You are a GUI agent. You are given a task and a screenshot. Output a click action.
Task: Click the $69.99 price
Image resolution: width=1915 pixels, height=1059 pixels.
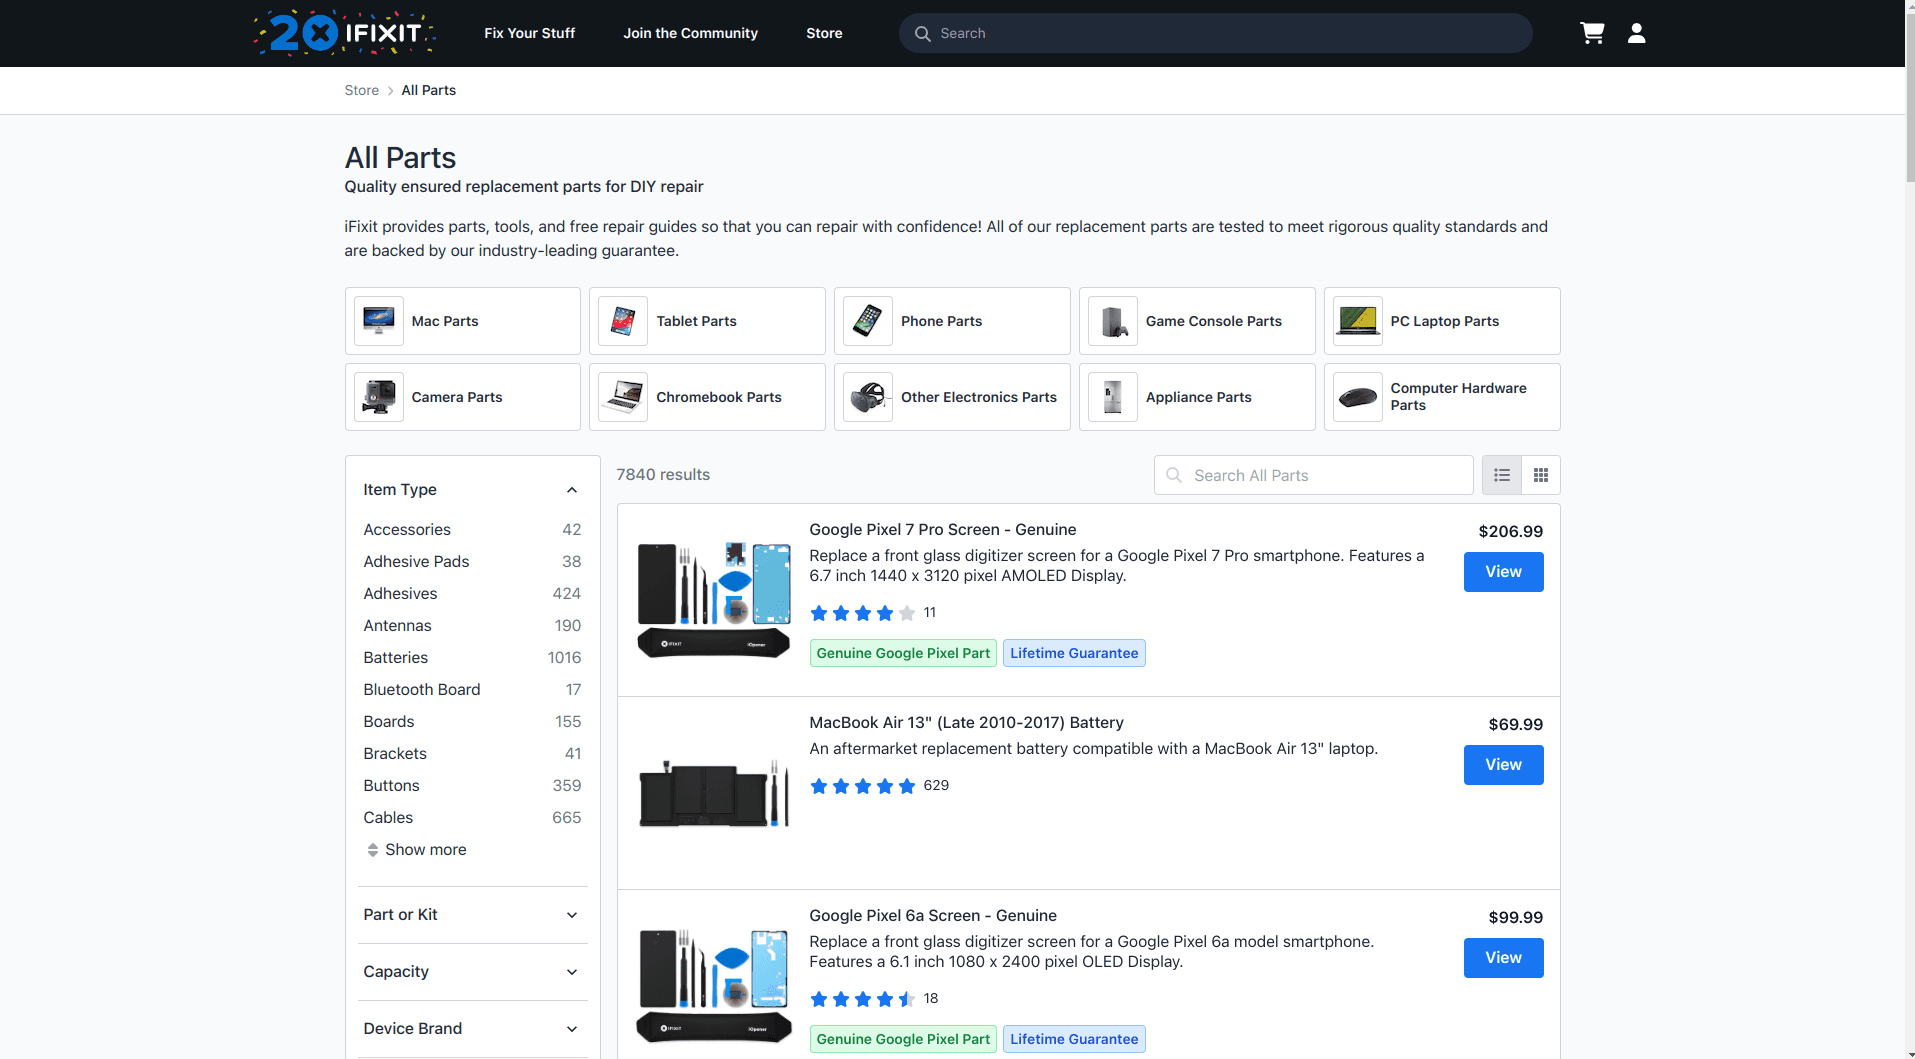tap(1515, 725)
